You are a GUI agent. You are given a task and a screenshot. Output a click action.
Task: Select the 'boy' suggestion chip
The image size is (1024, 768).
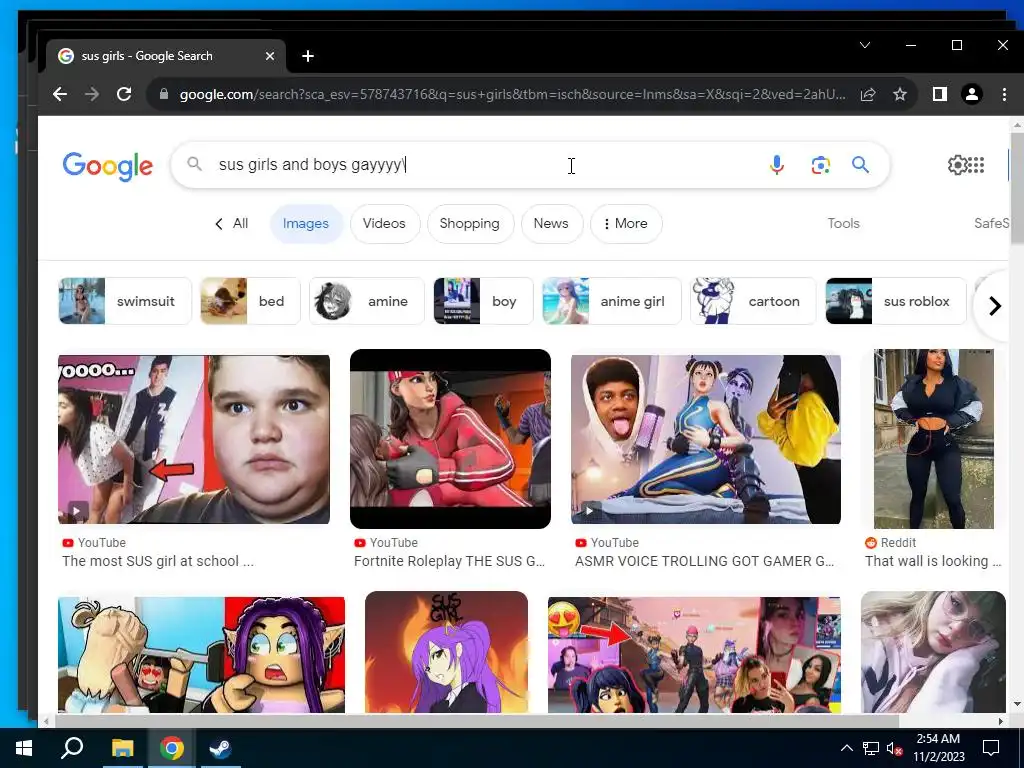[483, 301]
